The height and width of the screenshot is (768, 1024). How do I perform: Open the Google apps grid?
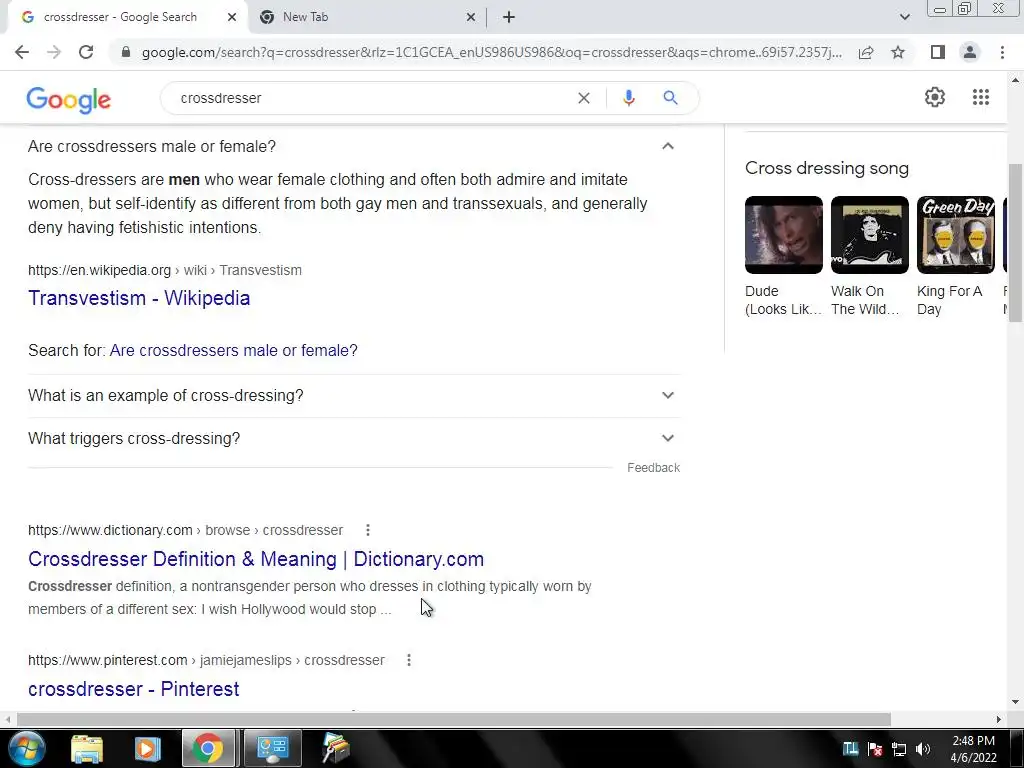coord(981,97)
